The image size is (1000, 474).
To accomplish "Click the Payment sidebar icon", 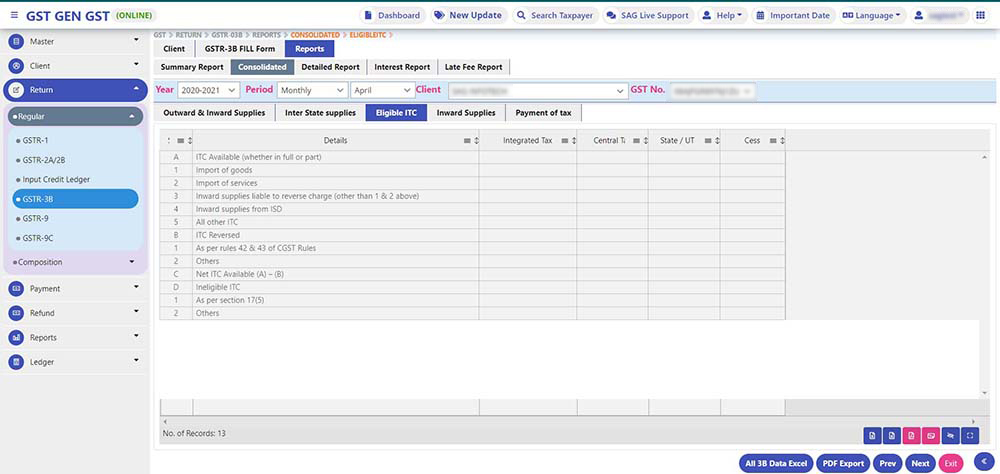I will [16, 289].
